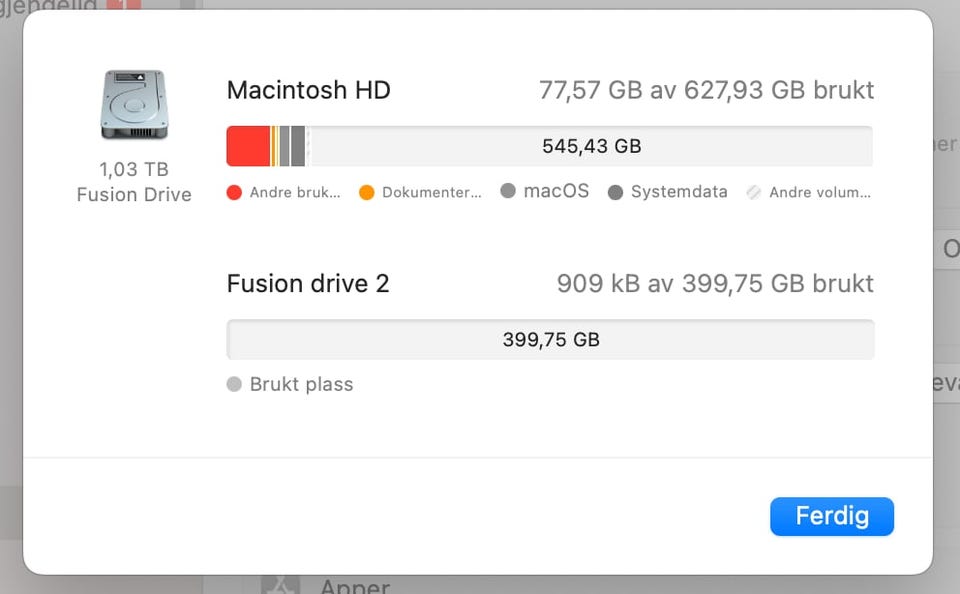960x594 pixels.
Task: Click the orange Dokumenter legend dot
Action: coord(366,193)
